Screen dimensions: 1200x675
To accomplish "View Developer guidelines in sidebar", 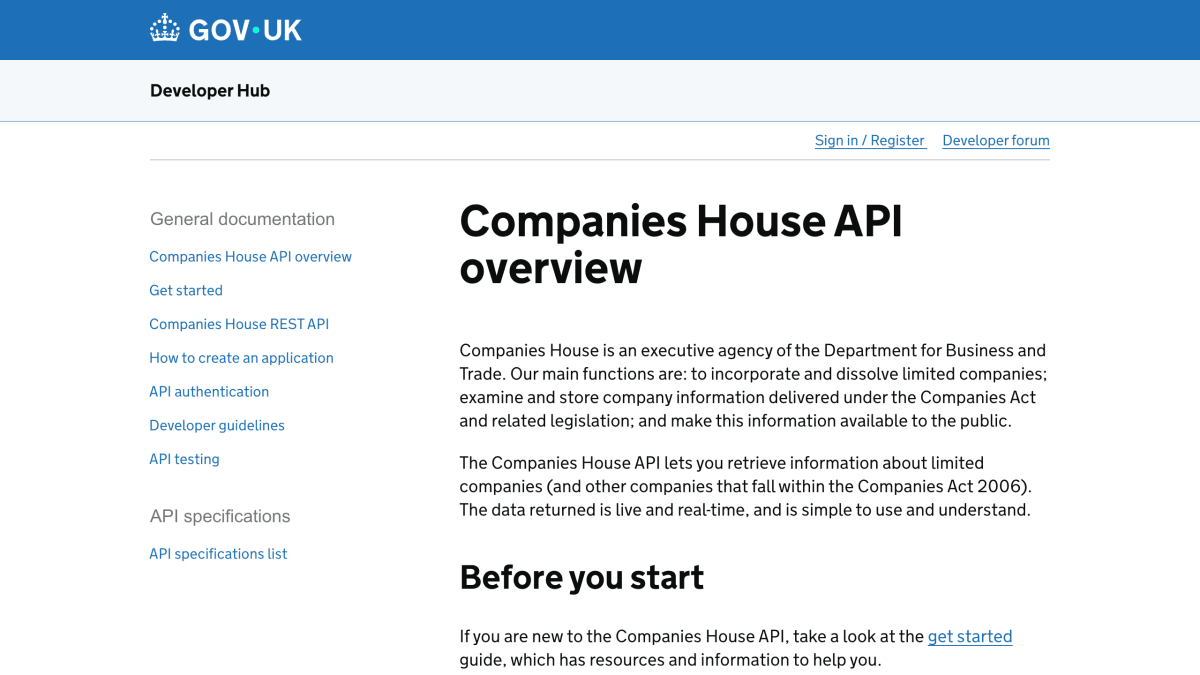I will click(217, 425).
